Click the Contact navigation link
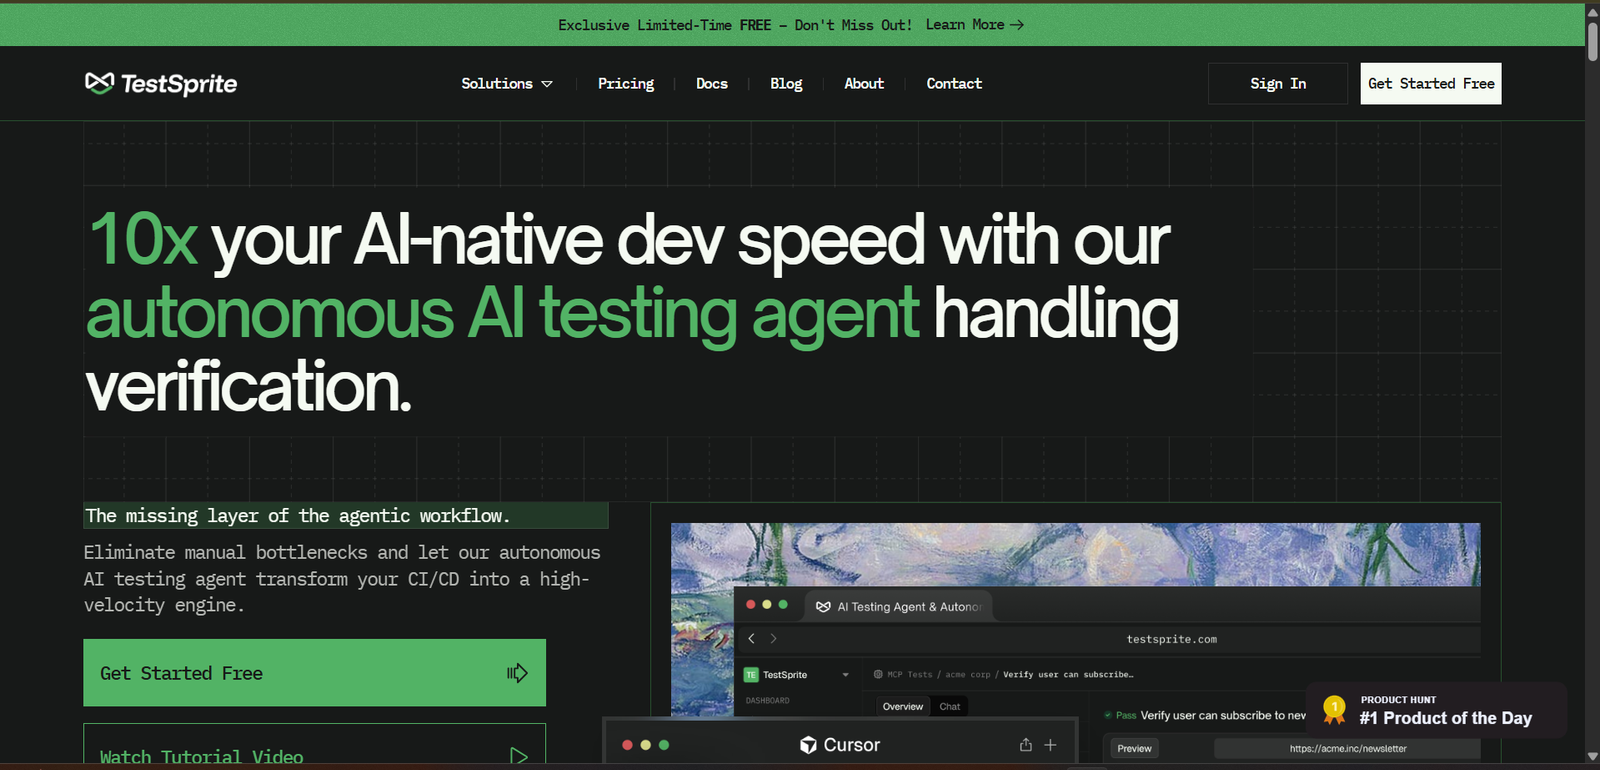The width and height of the screenshot is (1600, 770). [x=954, y=84]
